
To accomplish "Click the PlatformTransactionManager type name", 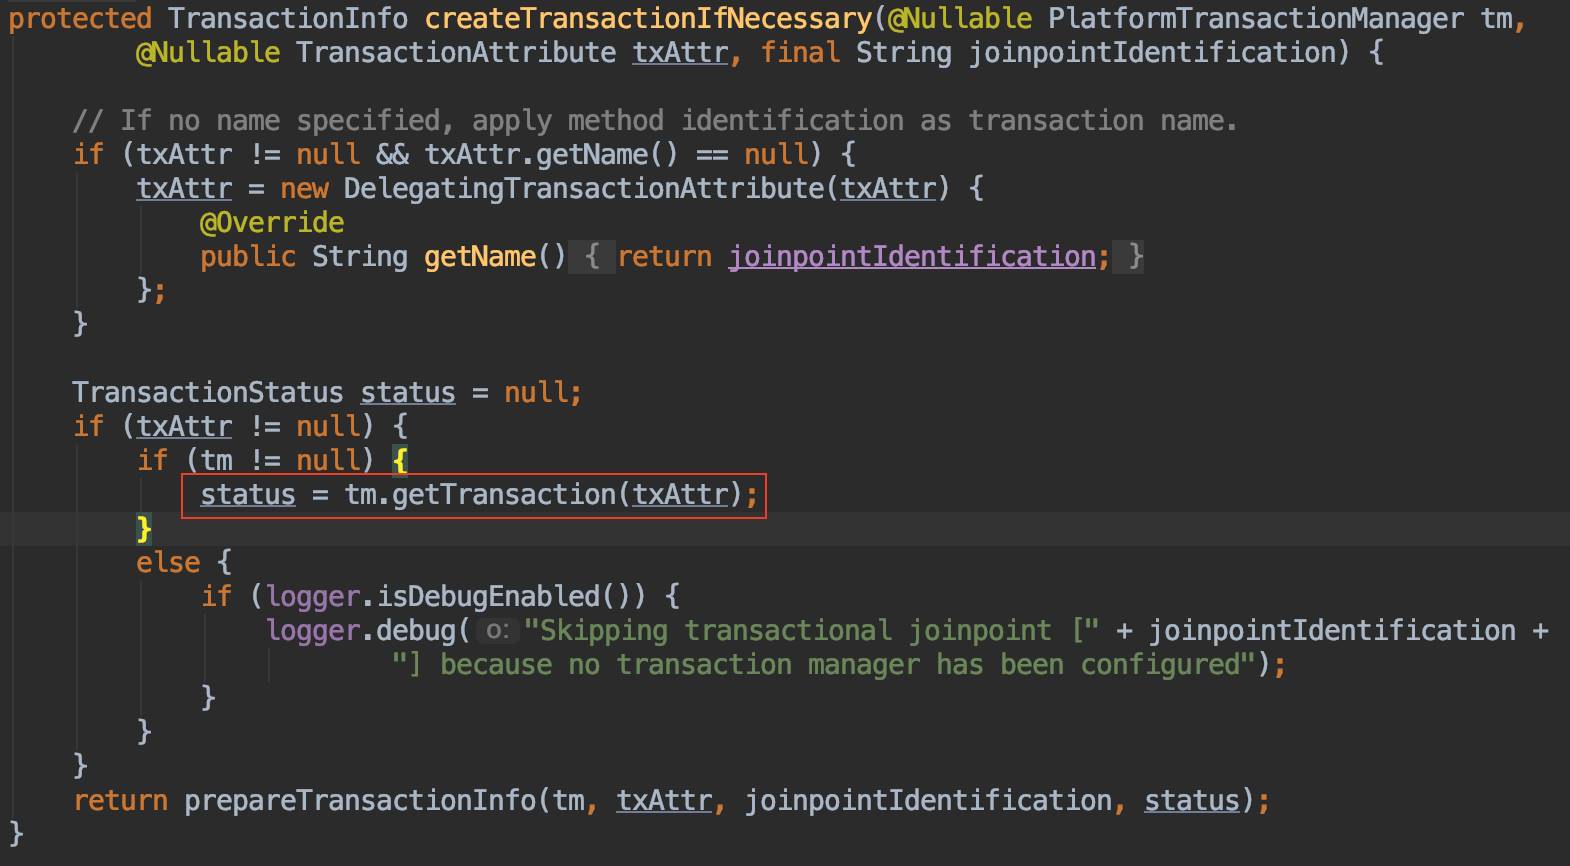I will (x=1256, y=18).
